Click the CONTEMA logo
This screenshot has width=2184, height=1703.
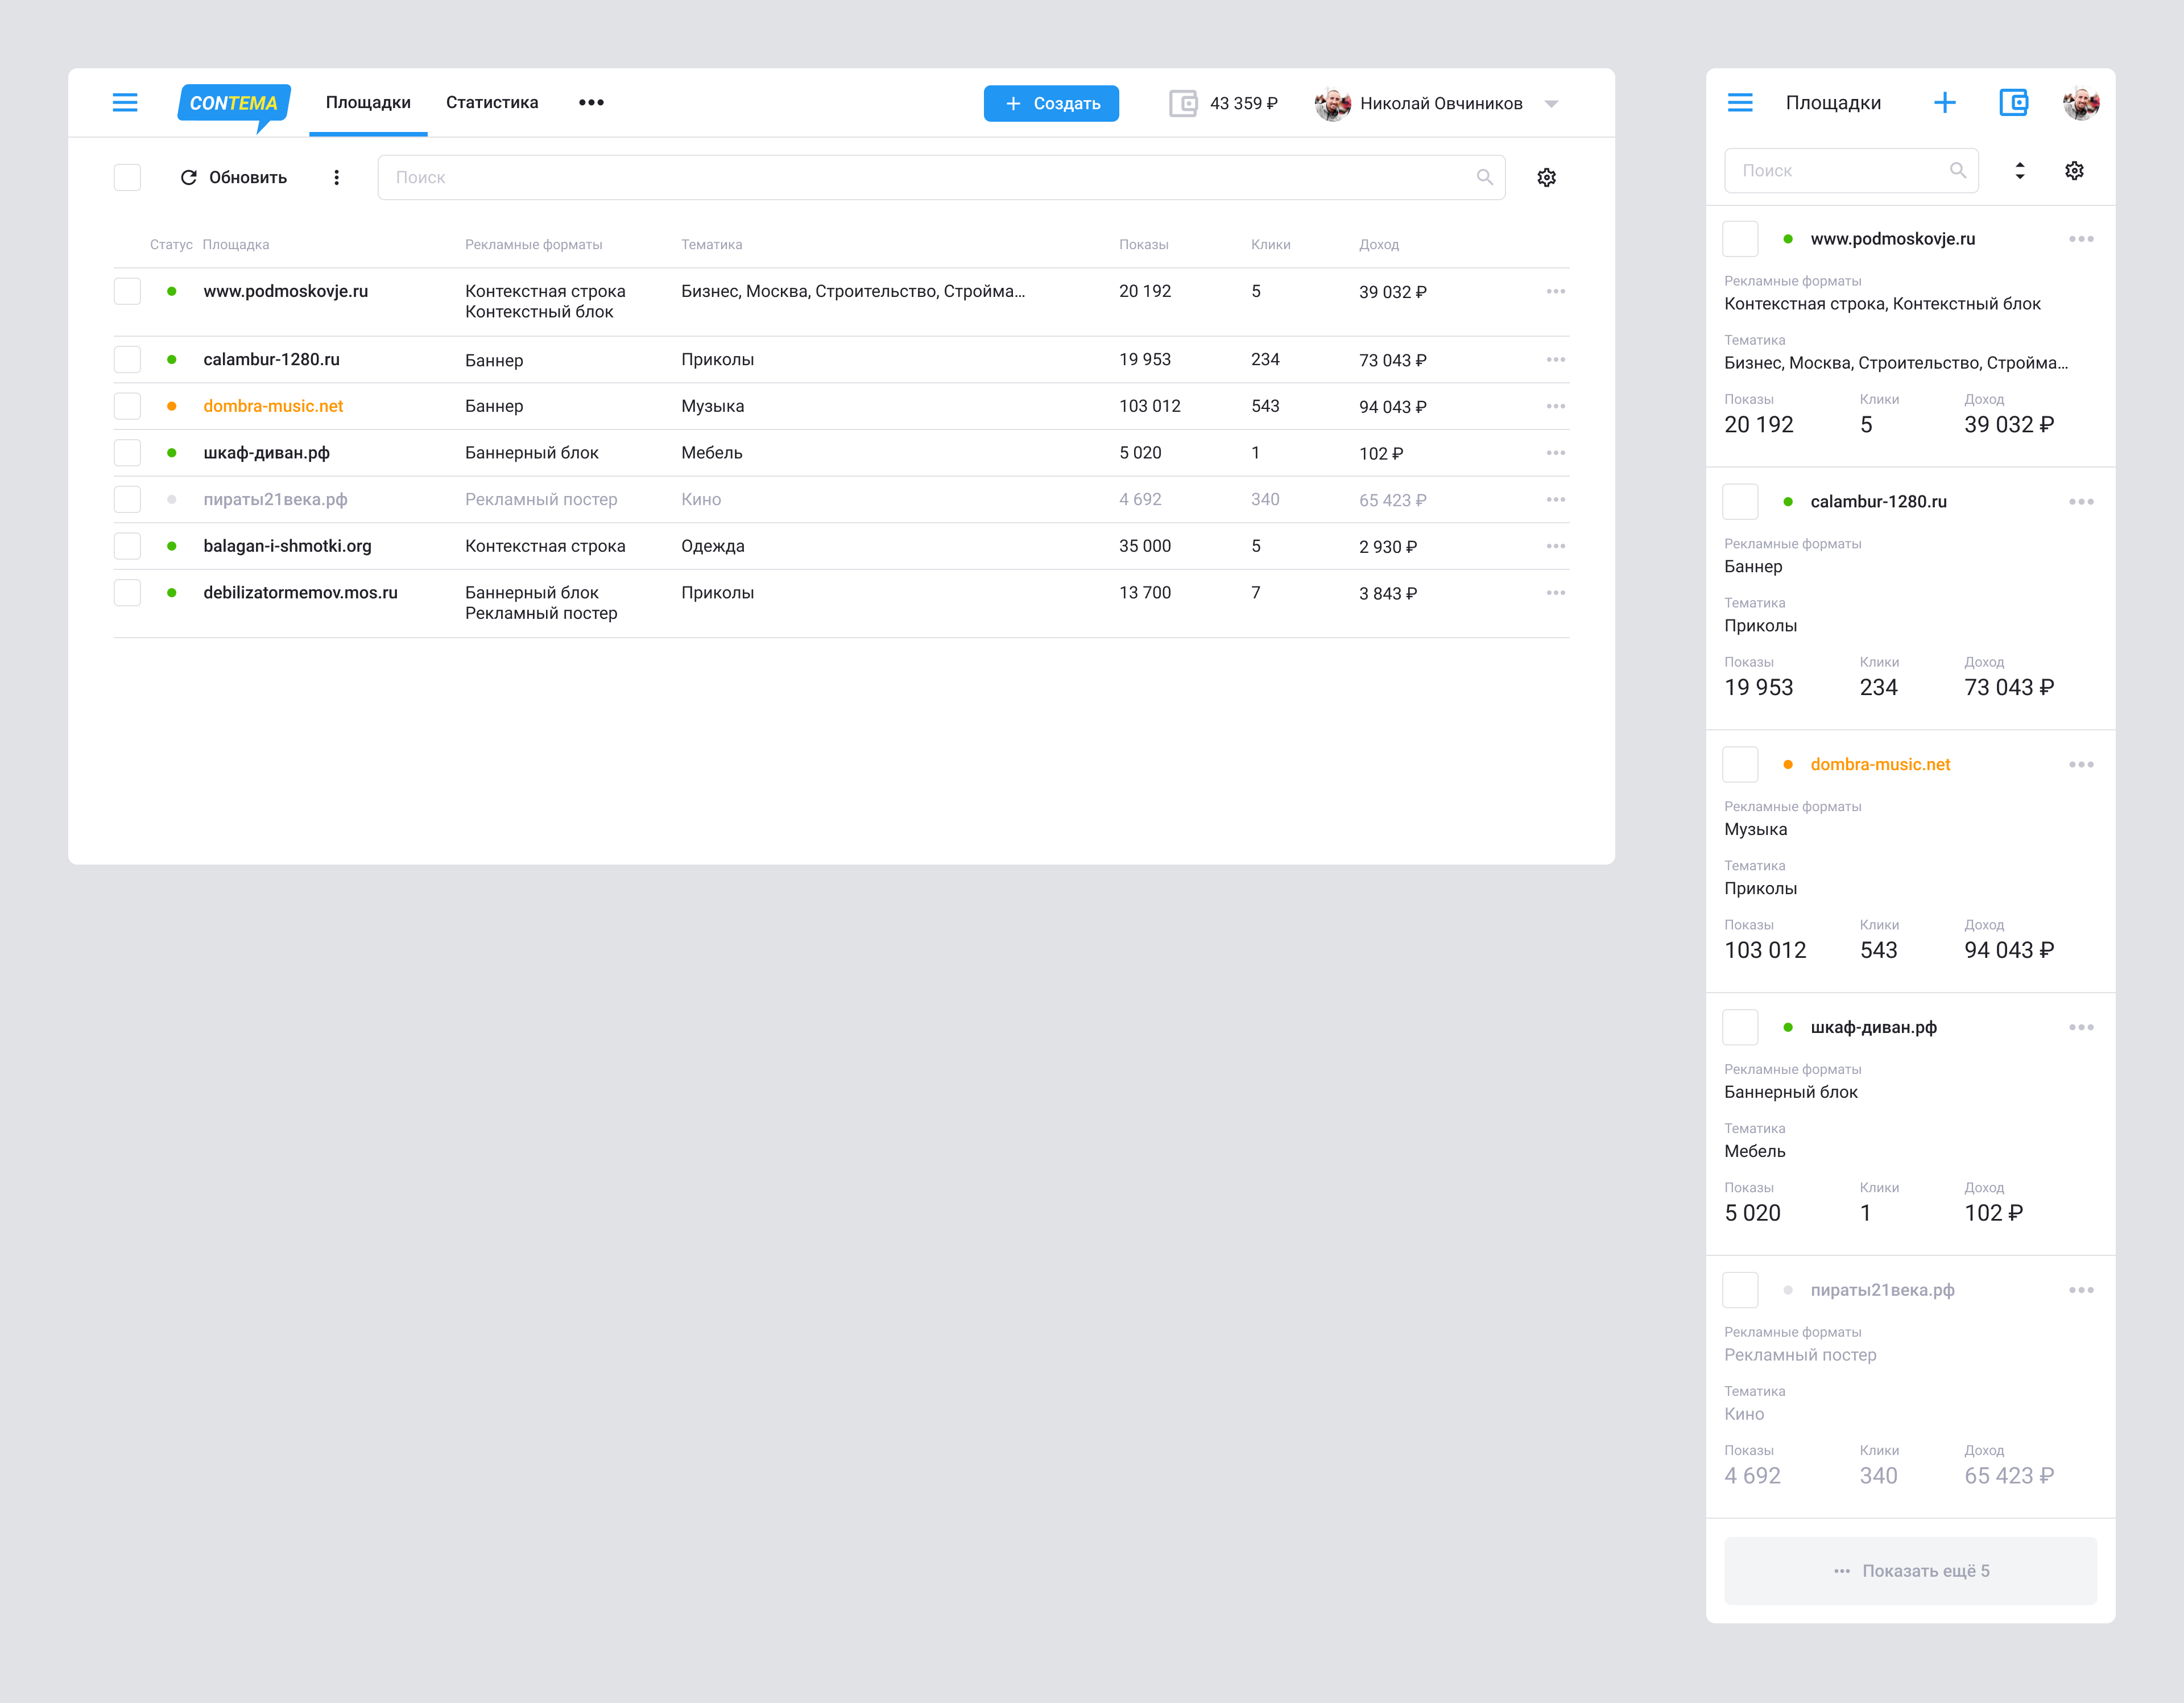[234, 104]
